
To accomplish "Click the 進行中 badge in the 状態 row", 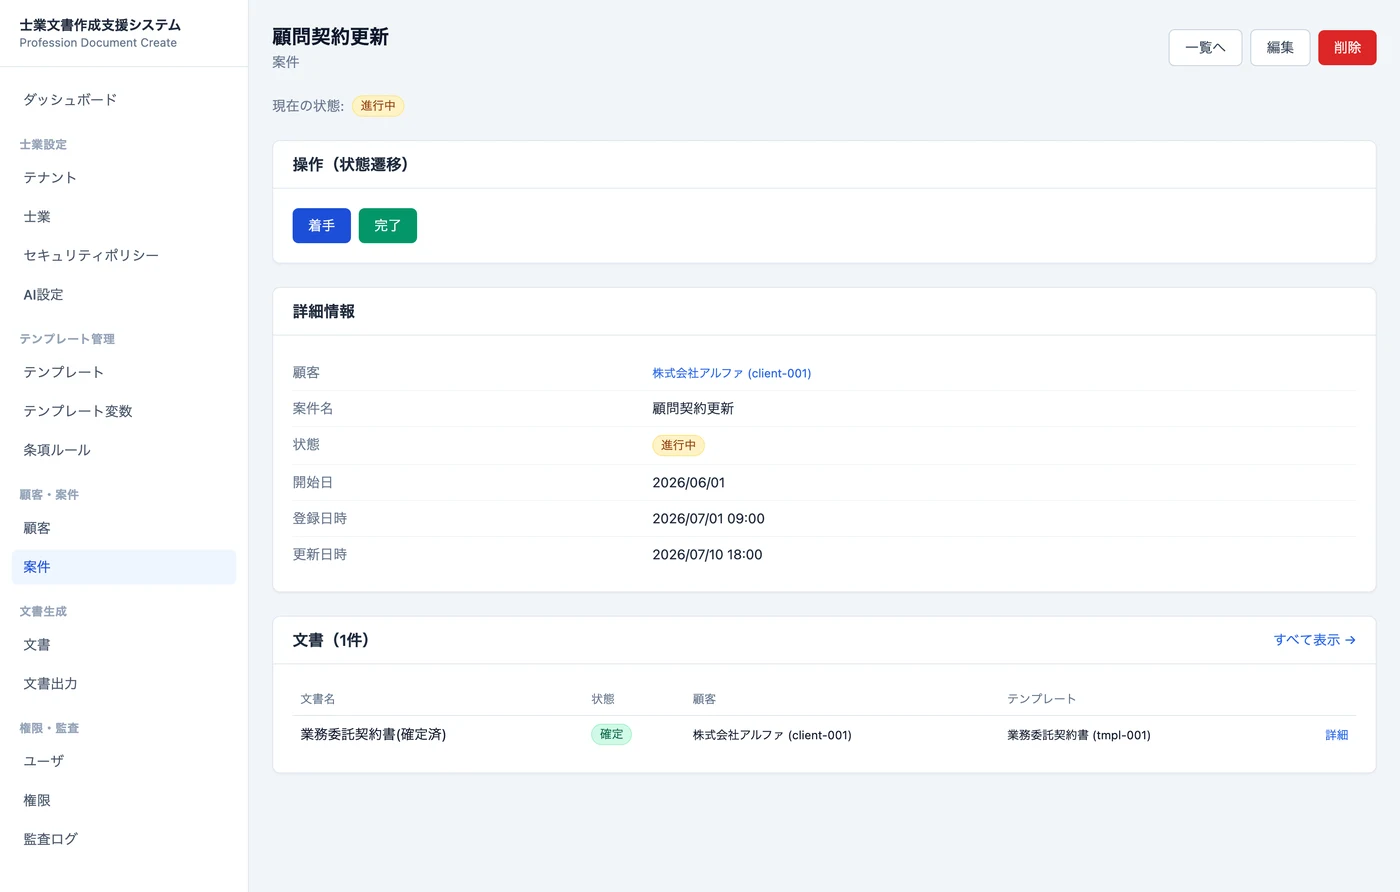I will [x=678, y=445].
